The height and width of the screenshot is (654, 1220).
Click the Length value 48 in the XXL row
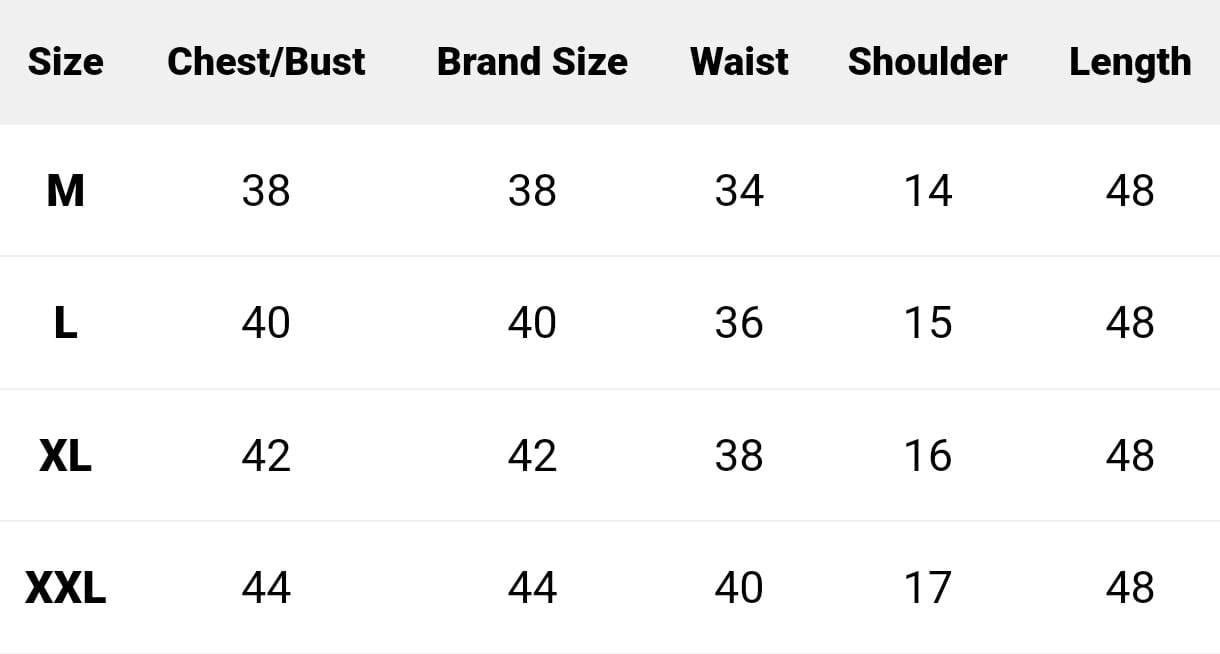[1130, 588]
